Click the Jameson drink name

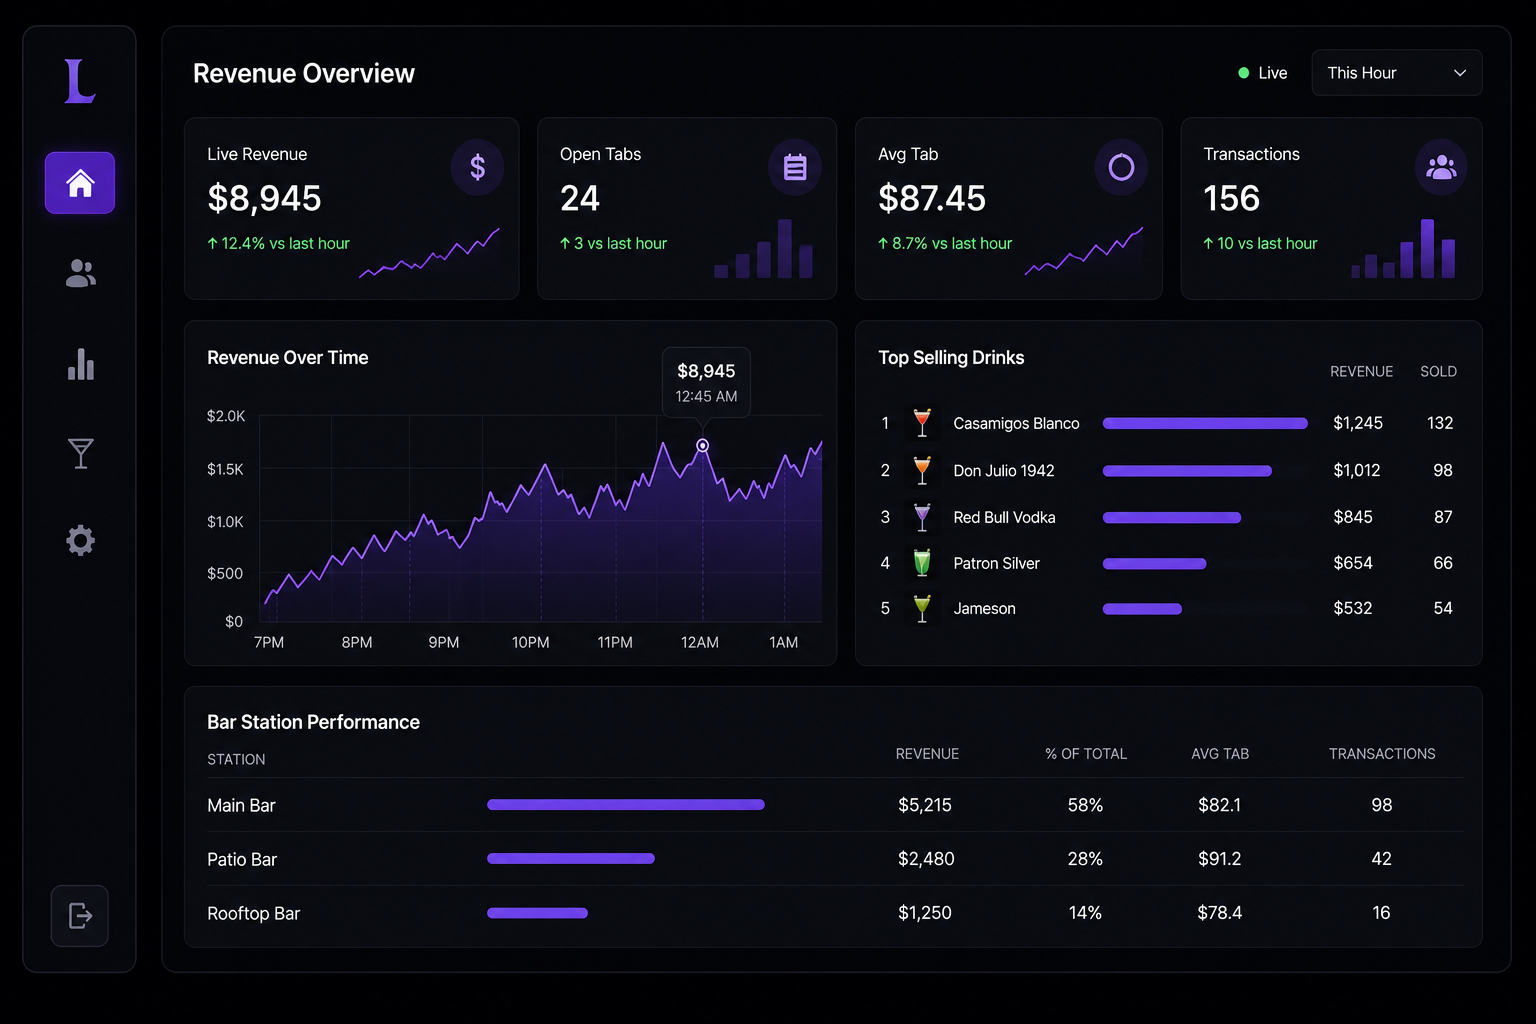point(984,608)
